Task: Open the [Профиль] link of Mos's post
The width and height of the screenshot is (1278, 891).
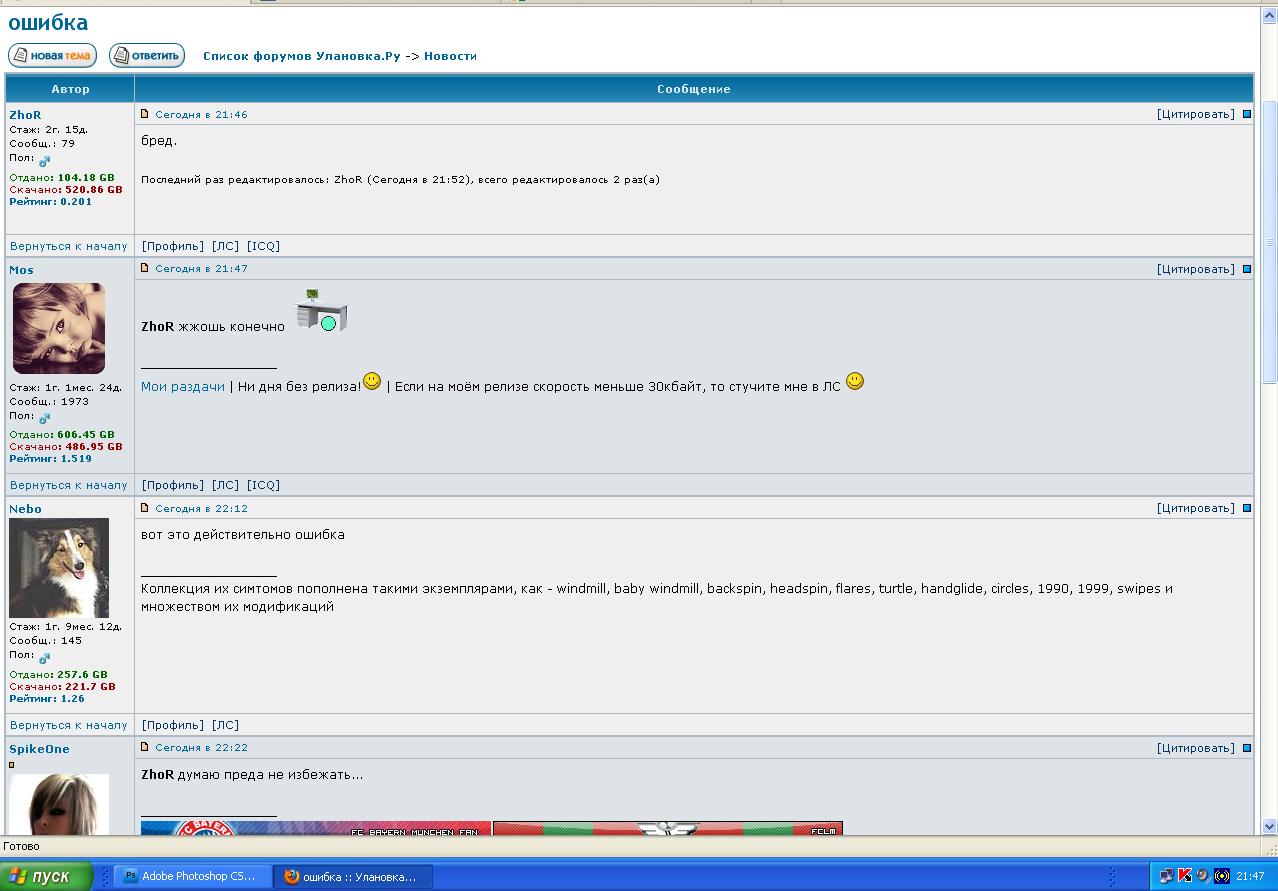Action: (x=173, y=485)
